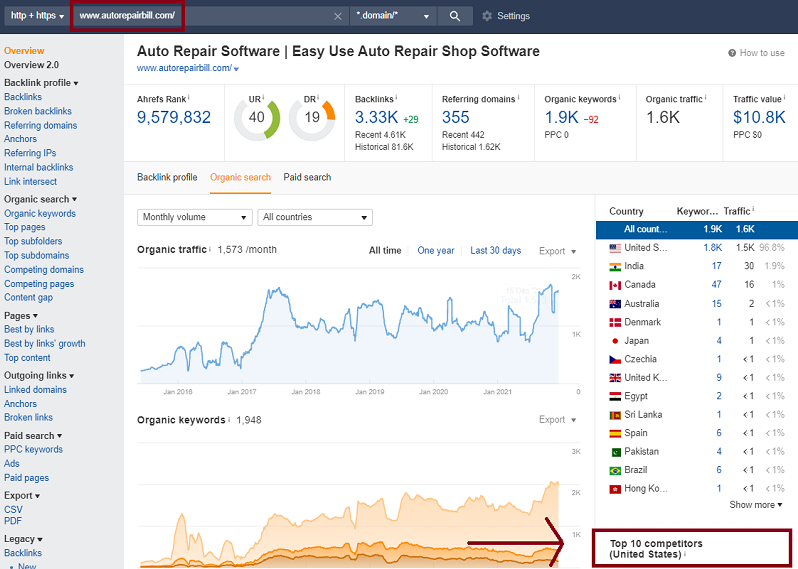Open Referring domains in sidebar
This screenshot has height=569, width=798.
click(41, 125)
